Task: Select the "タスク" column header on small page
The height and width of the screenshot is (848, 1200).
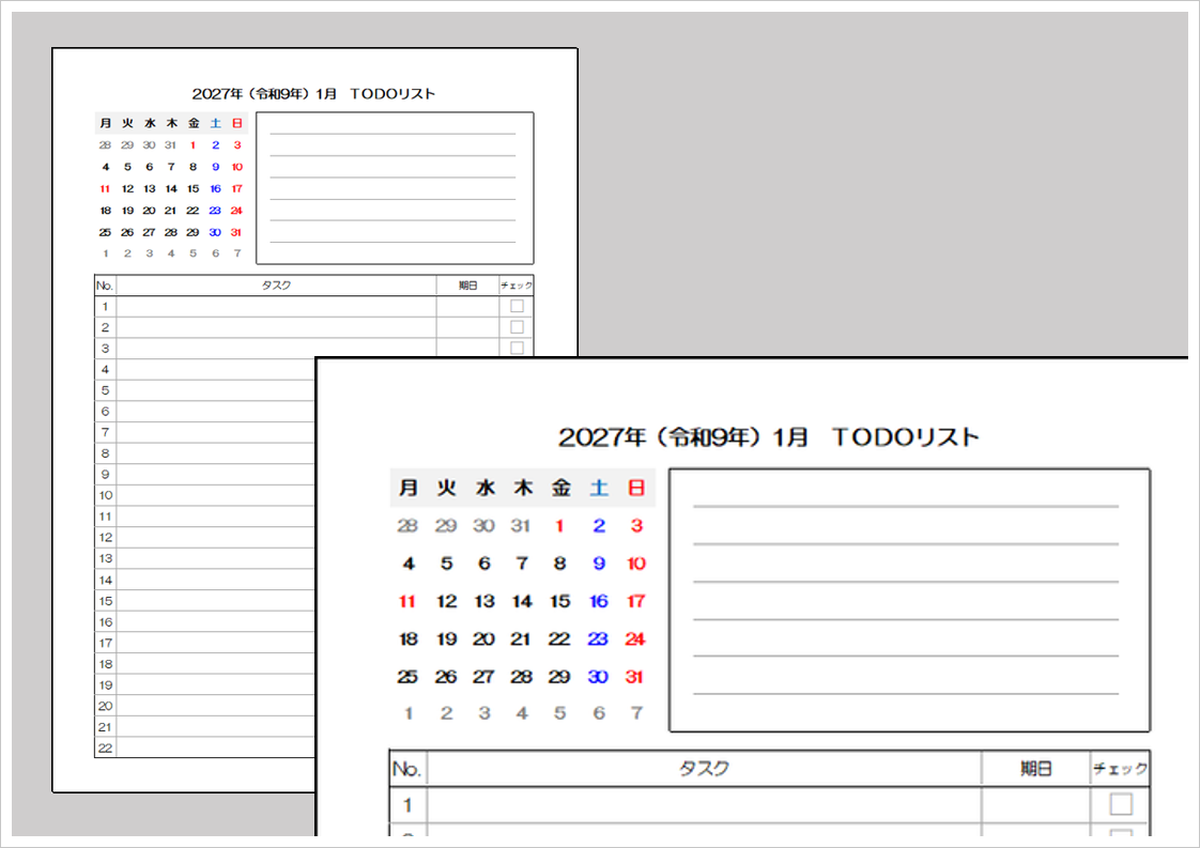Action: (276, 286)
